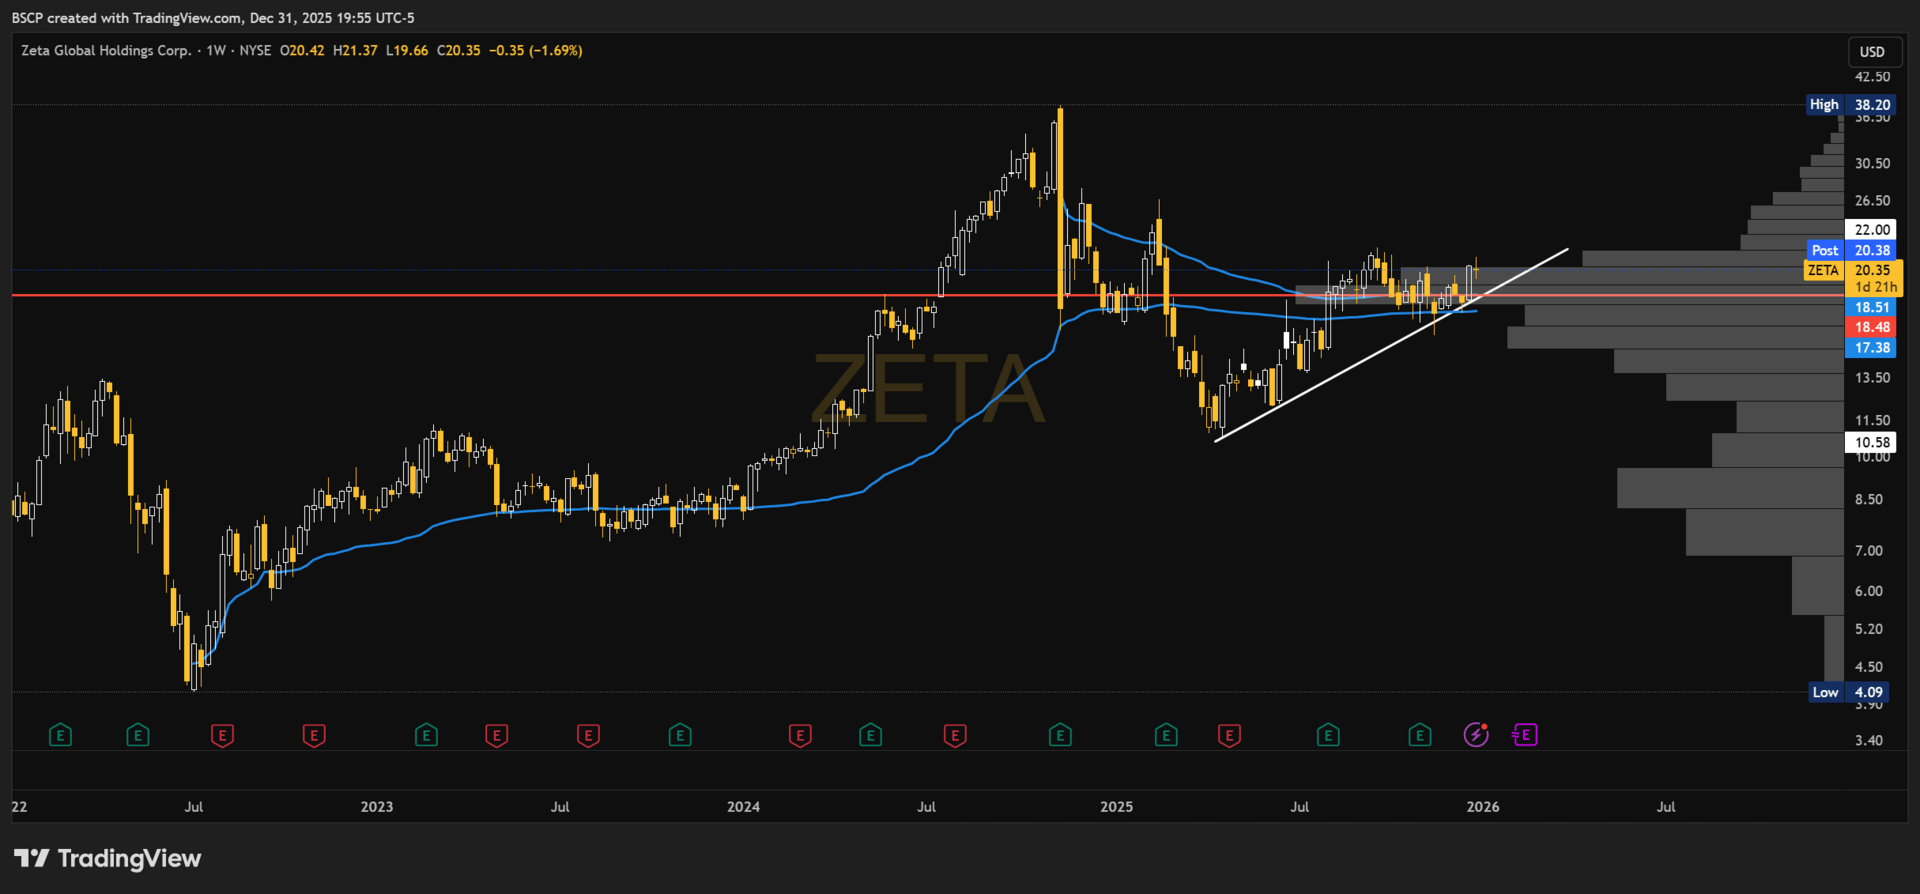Click the 2023 time axis label
The image size is (1920, 894).
tap(377, 807)
